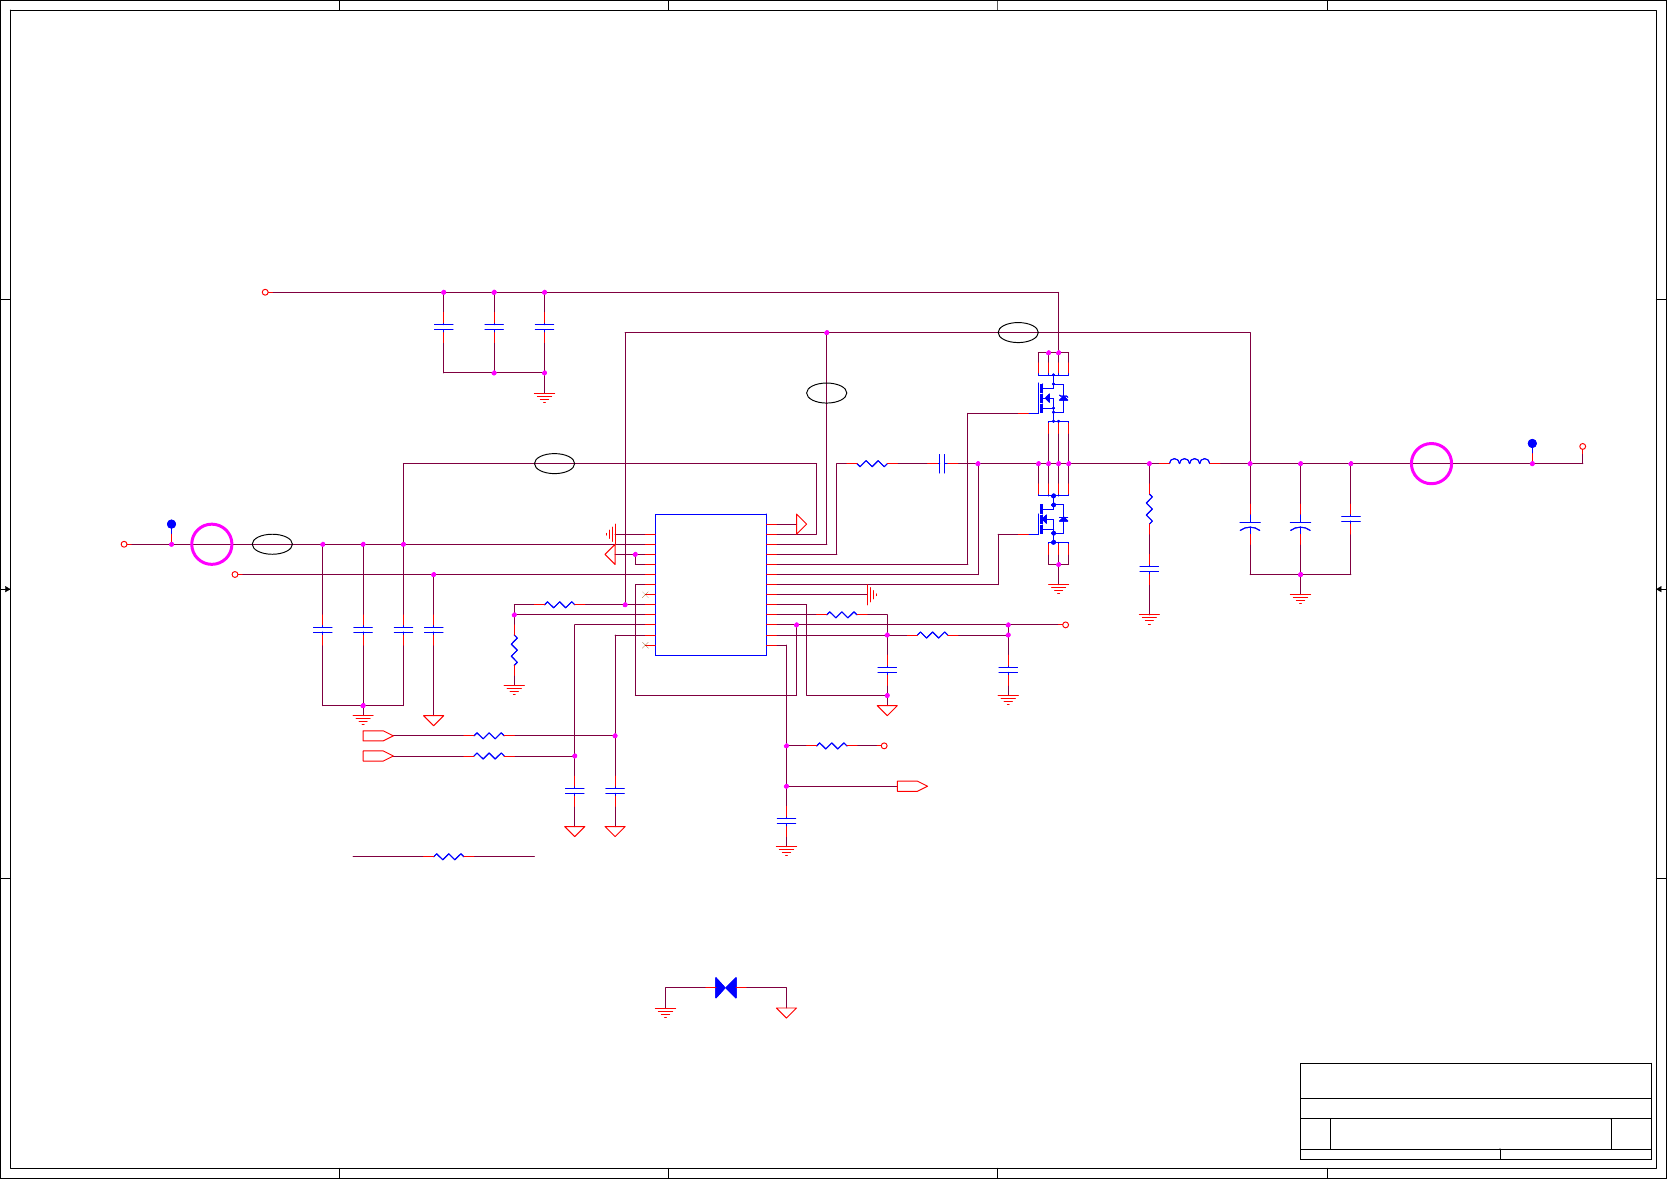Click the vertical resistor below the inductor's left end
Screen dimensions: 1667x1179
(1149, 509)
